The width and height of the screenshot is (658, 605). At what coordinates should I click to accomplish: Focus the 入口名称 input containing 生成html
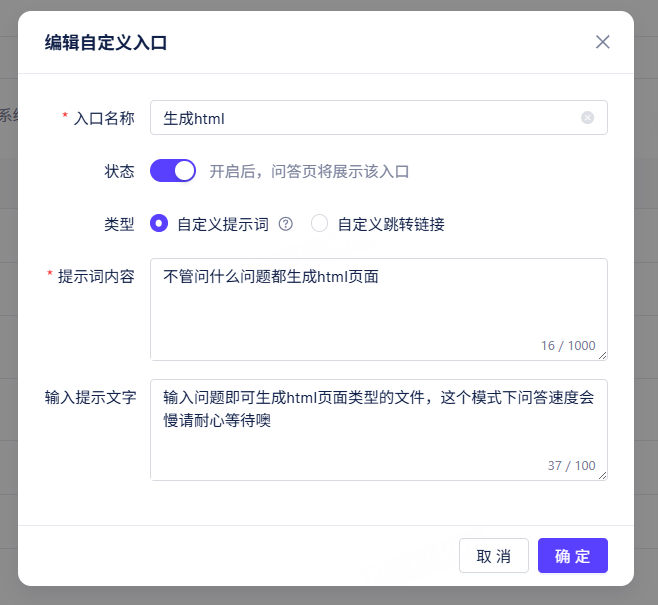point(379,118)
